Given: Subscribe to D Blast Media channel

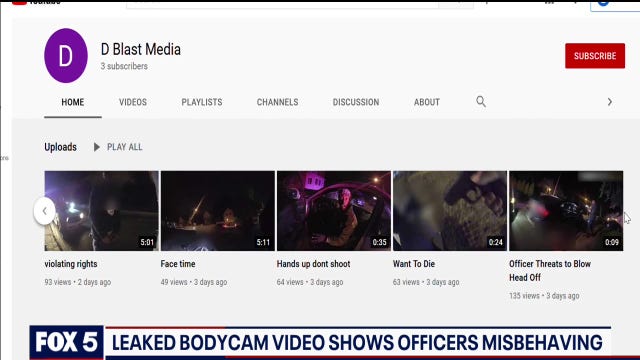Looking at the screenshot, I should (x=595, y=56).
